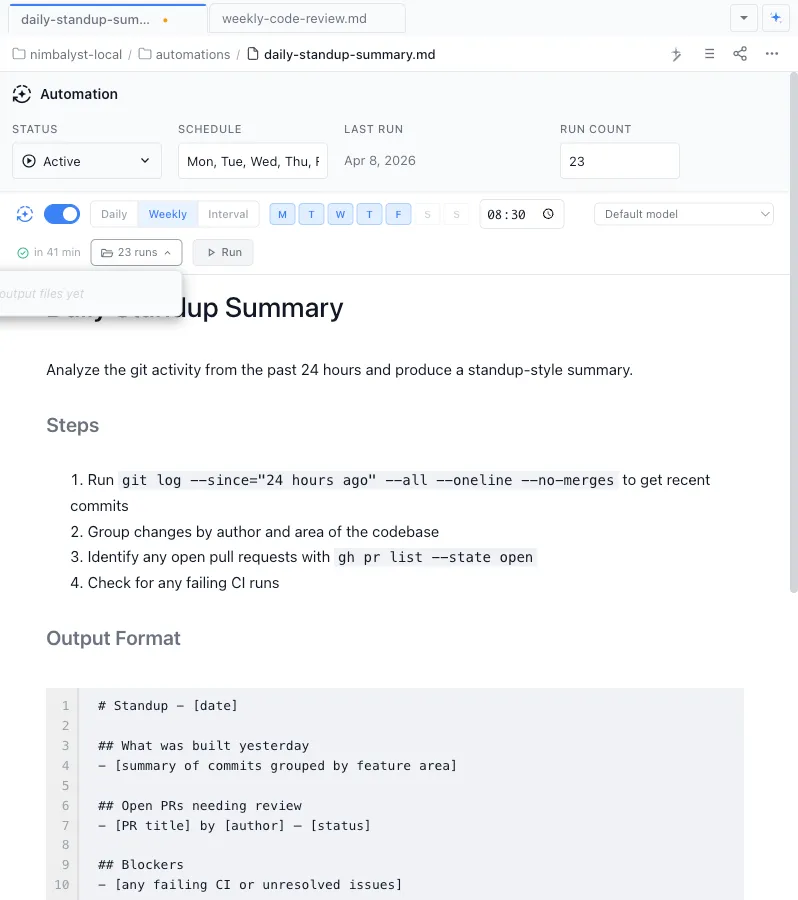Click the lightning bolt action icon
Image resolution: width=798 pixels, height=900 pixels.
point(676,54)
